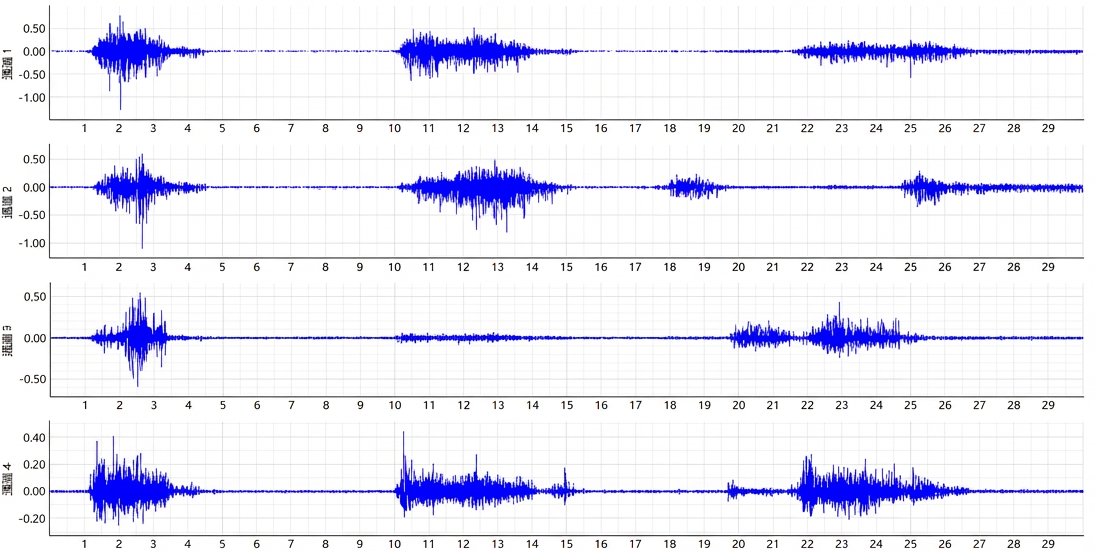
Task: Select 通道 3 waveform burst near 23 seconds
Action: pos(842,337)
